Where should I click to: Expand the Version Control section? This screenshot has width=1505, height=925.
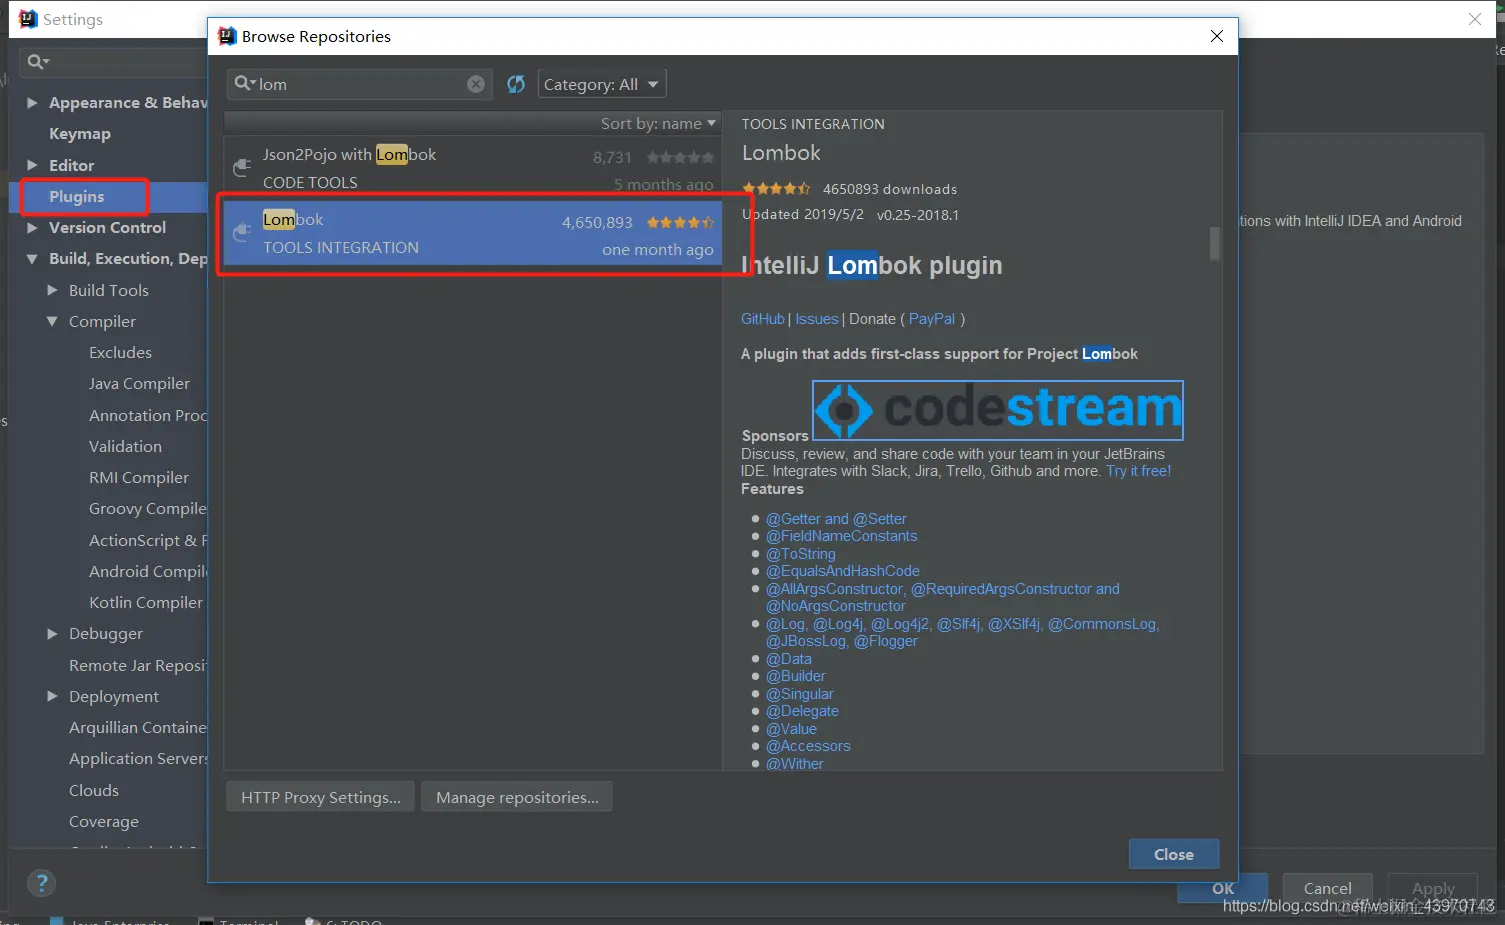point(32,227)
